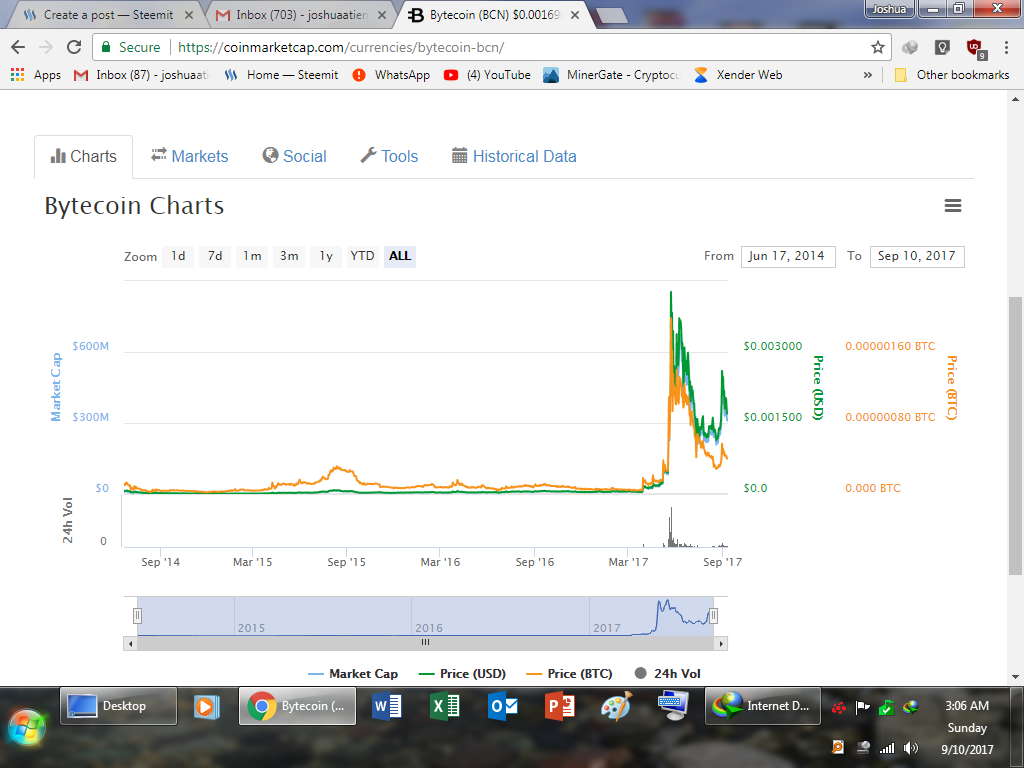Image resolution: width=1024 pixels, height=768 pixels.
Task: Click the uBlock Origin extension icon
Action: (975, 48)
